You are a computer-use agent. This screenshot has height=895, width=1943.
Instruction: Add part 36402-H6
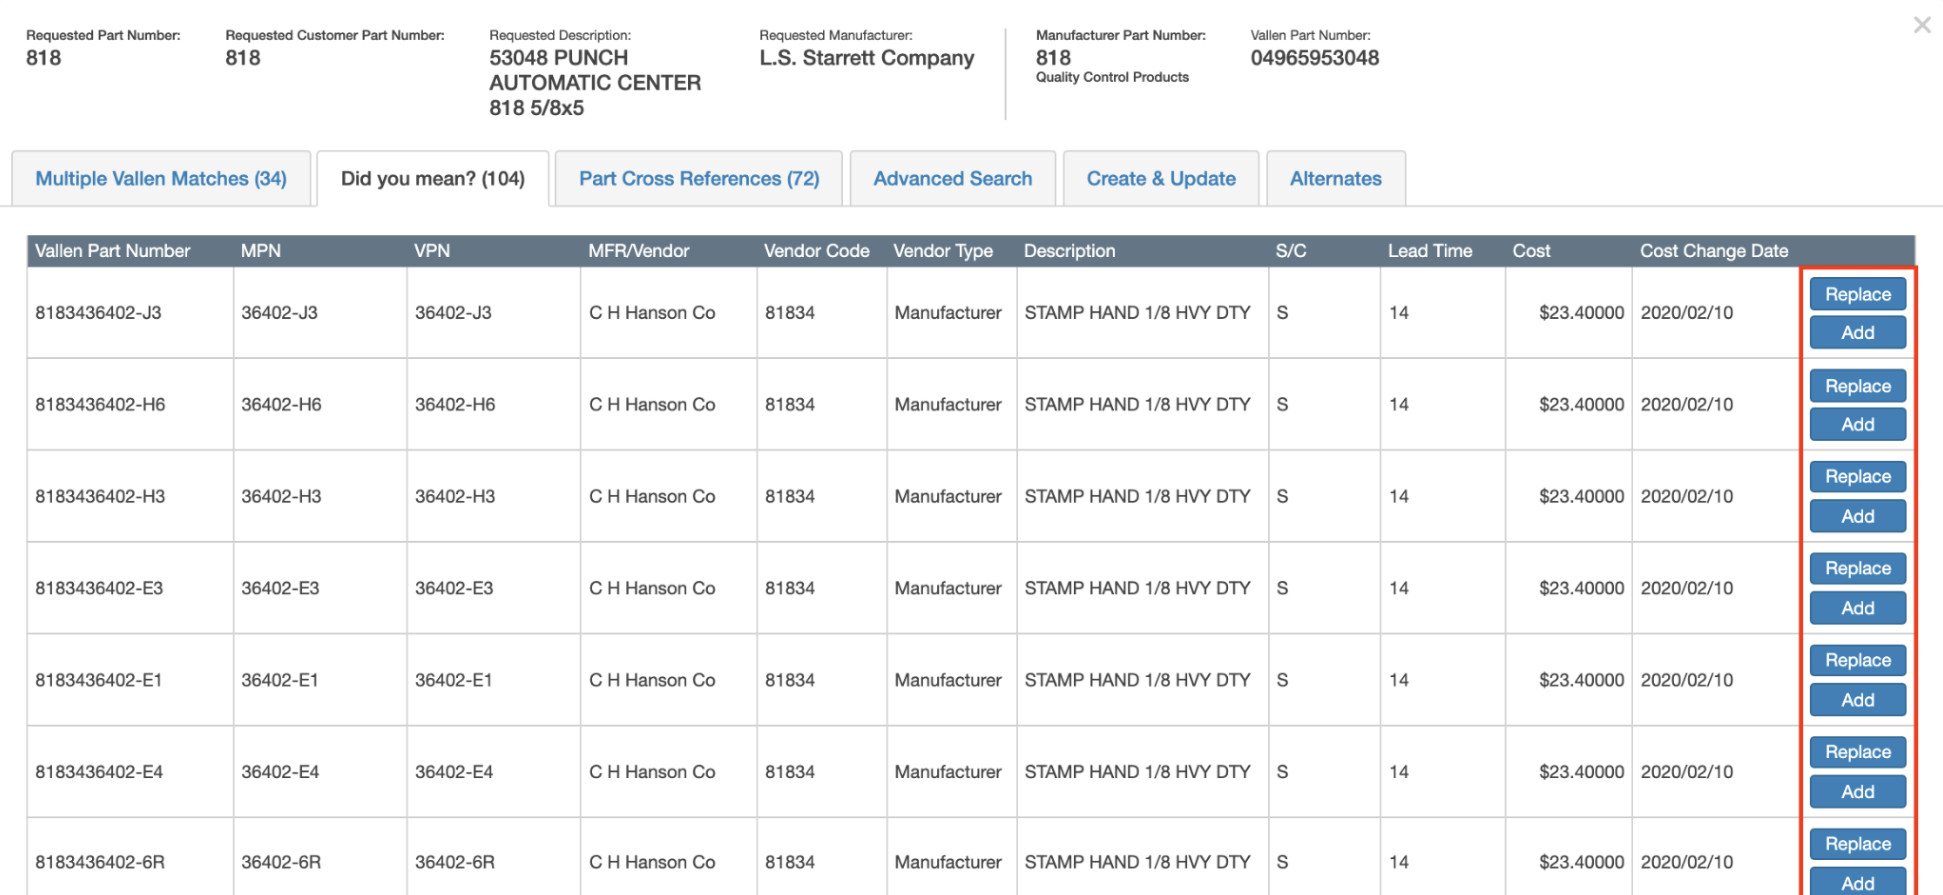tap(1857, 425)
